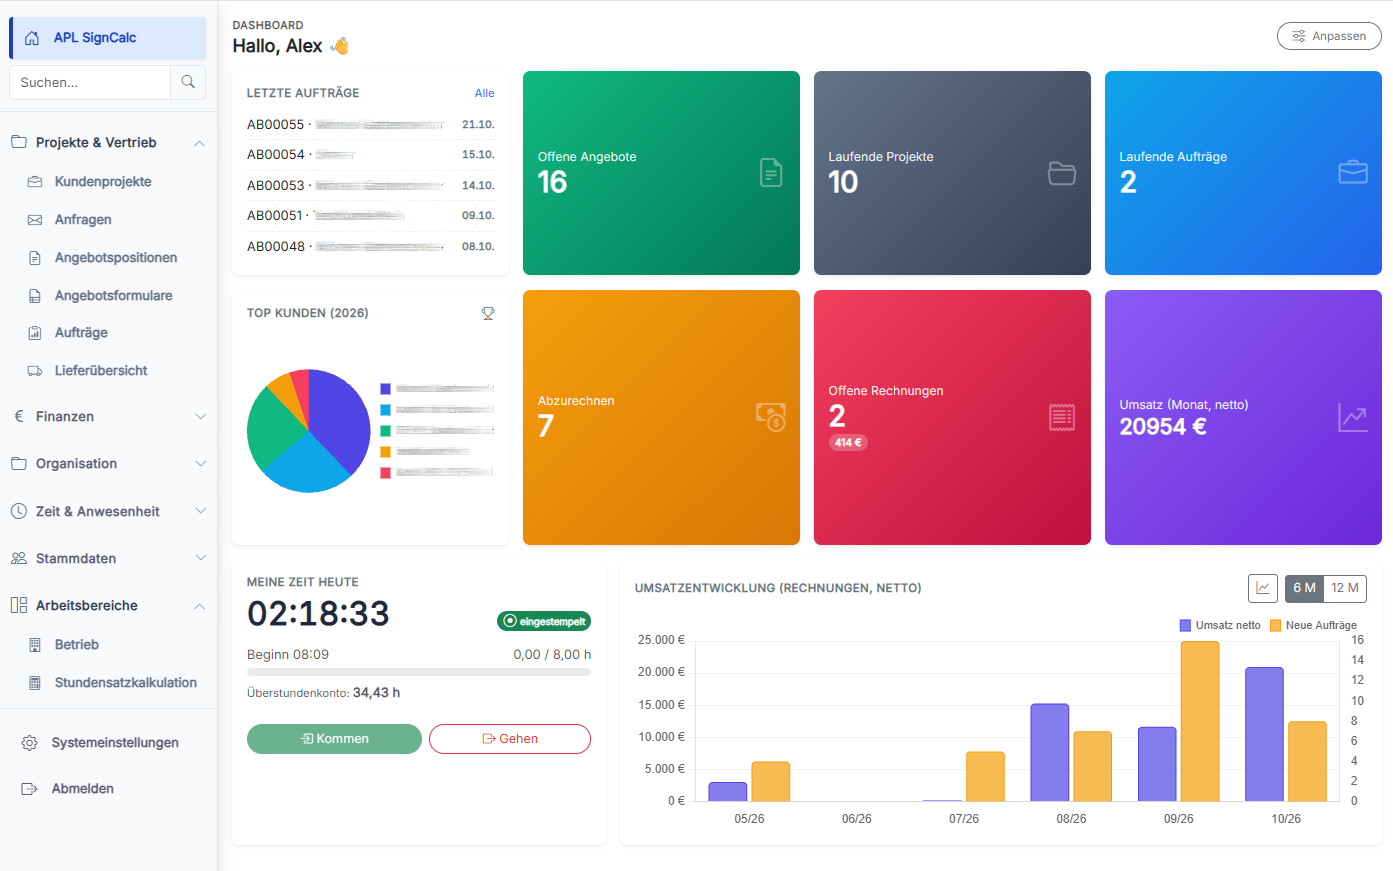Click the briefcase icon on Laufende Aufträge card
The image size is (1393, 871).
pyautogui.click(x=1353, y=172)
